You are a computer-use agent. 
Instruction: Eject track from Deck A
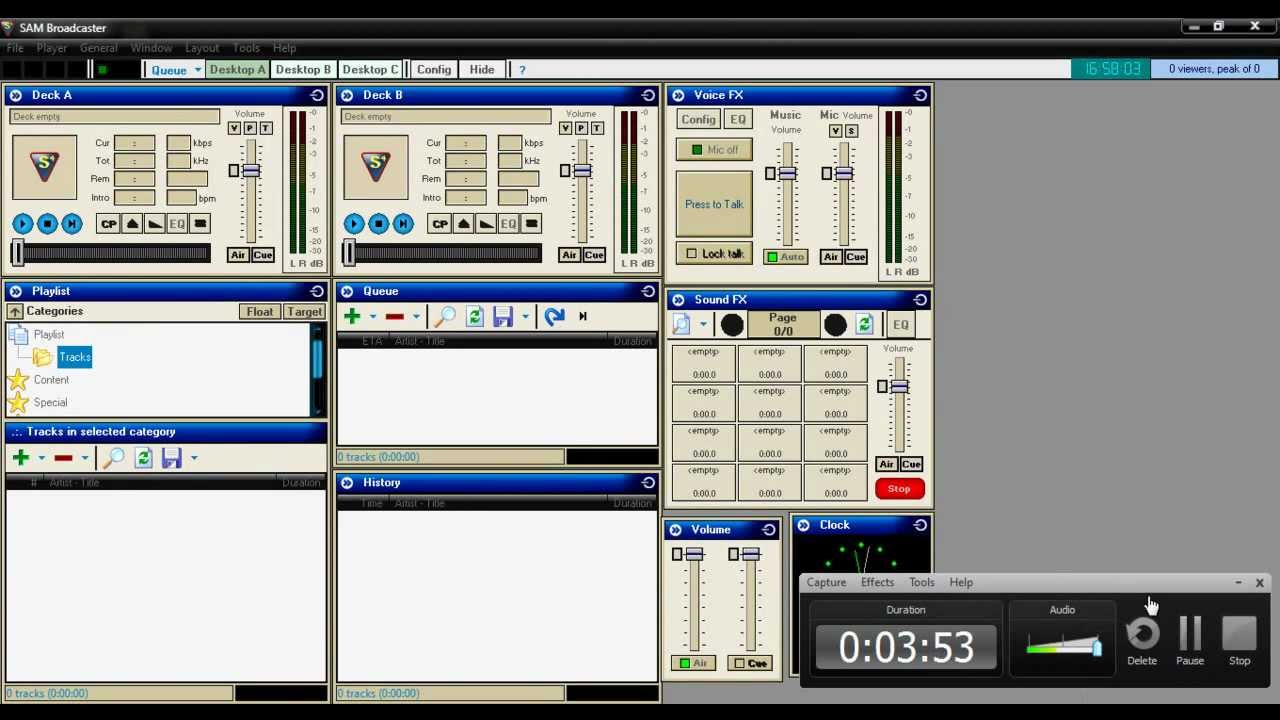point(132,224)
